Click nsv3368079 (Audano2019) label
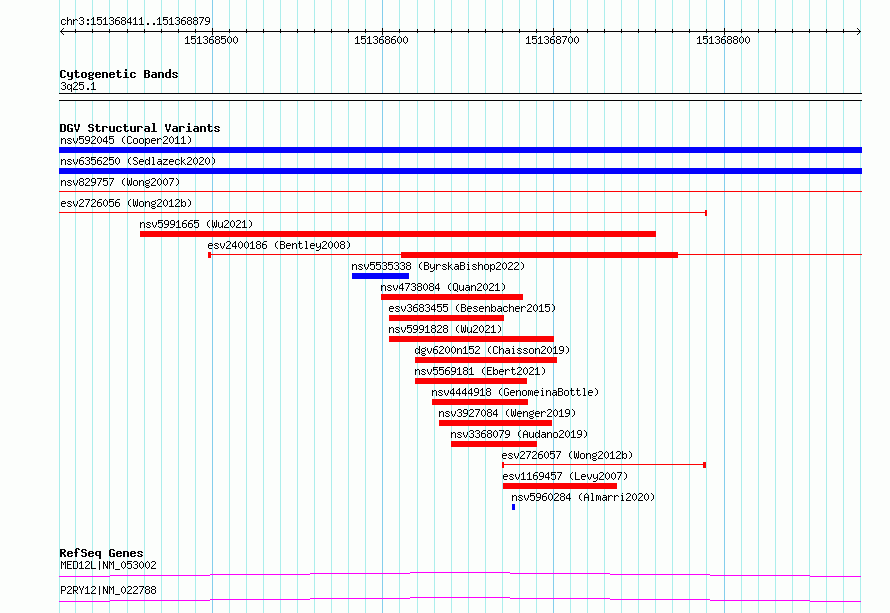Viewport: 890px width, 613px height. [519, 434]
